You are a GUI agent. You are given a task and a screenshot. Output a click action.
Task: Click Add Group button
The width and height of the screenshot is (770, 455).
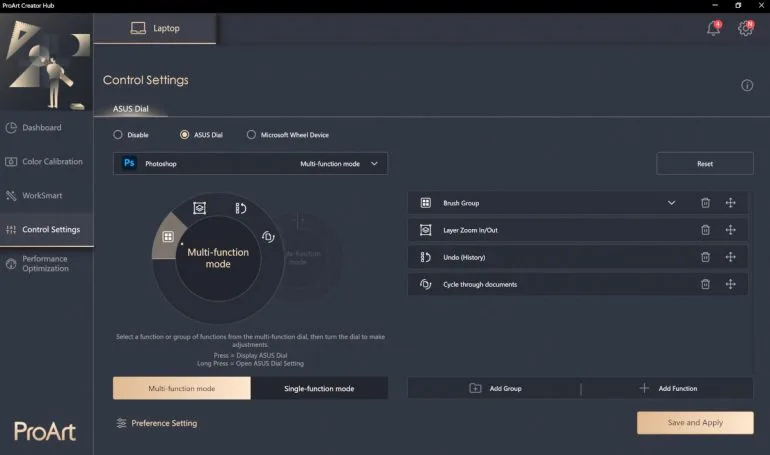click(x=495, y=388)
